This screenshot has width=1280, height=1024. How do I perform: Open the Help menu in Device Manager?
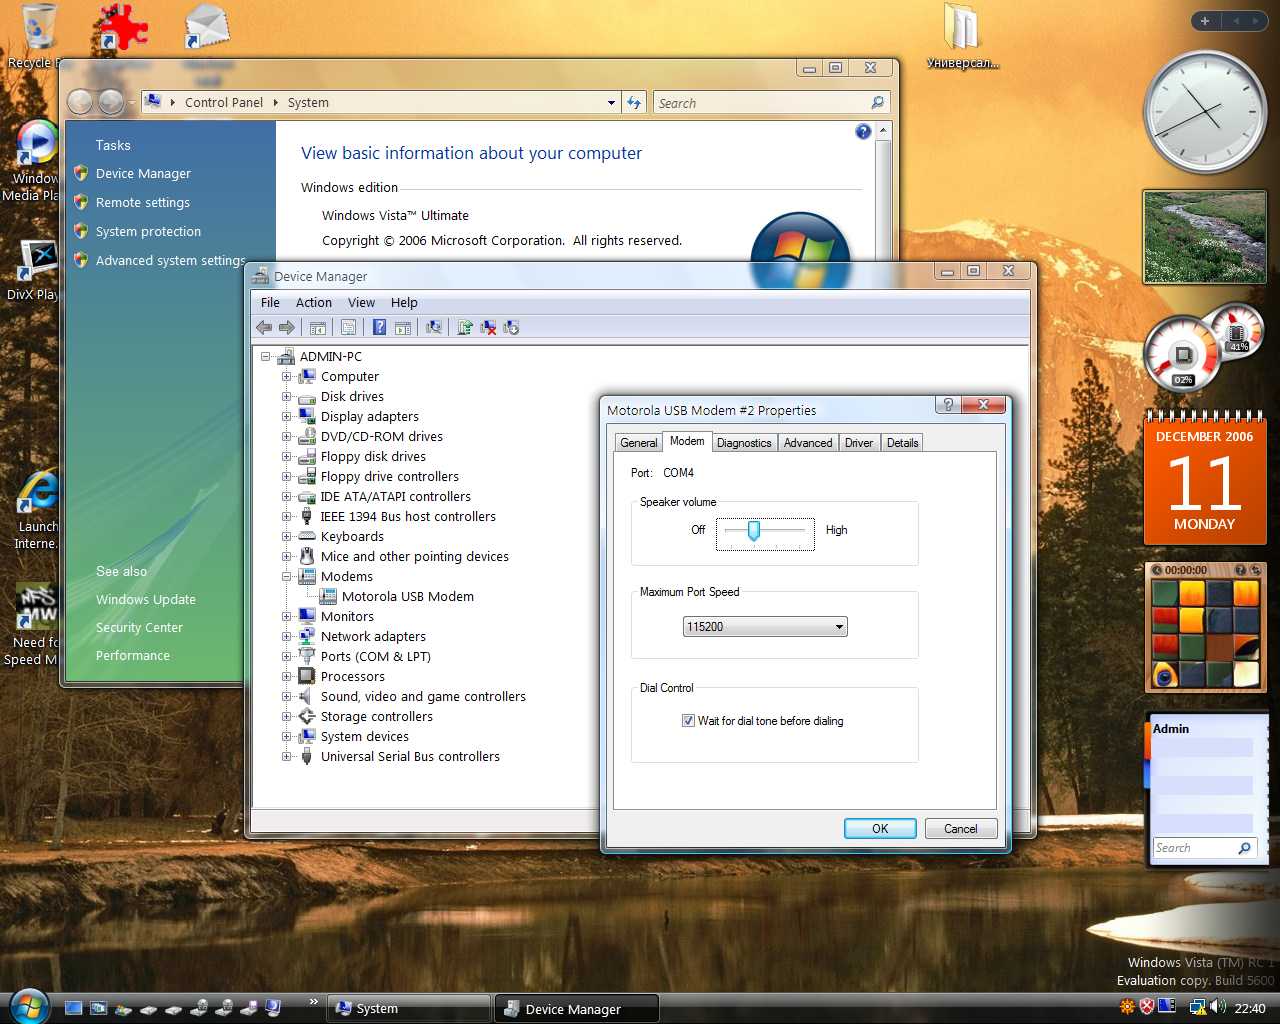point(404,302)
